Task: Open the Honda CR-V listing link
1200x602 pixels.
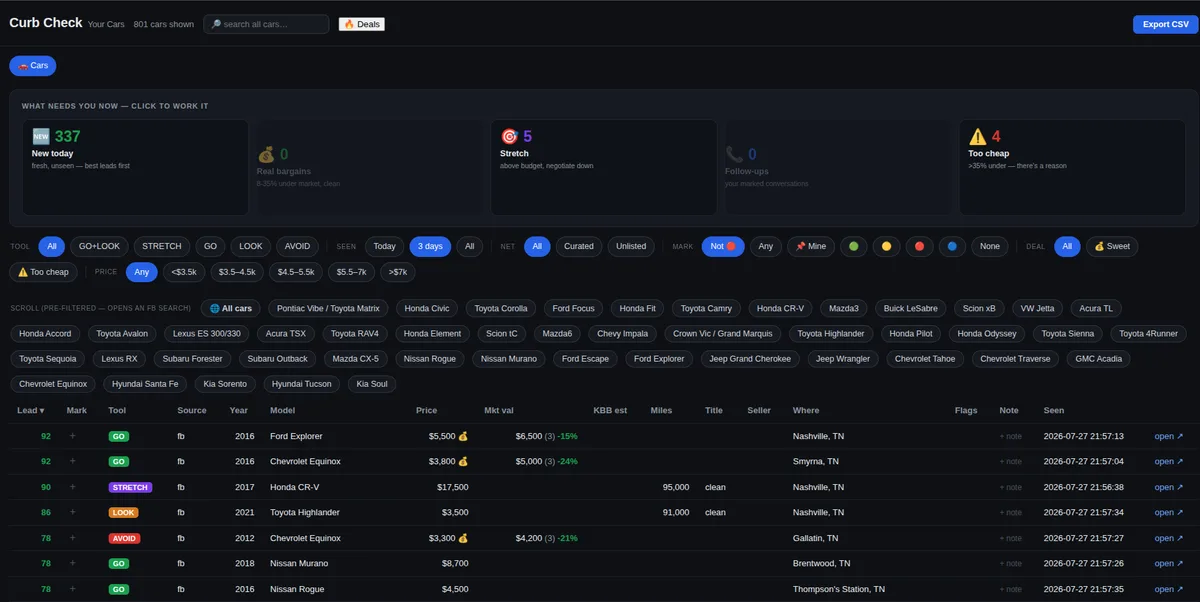Action: [x=1169, y=487]
